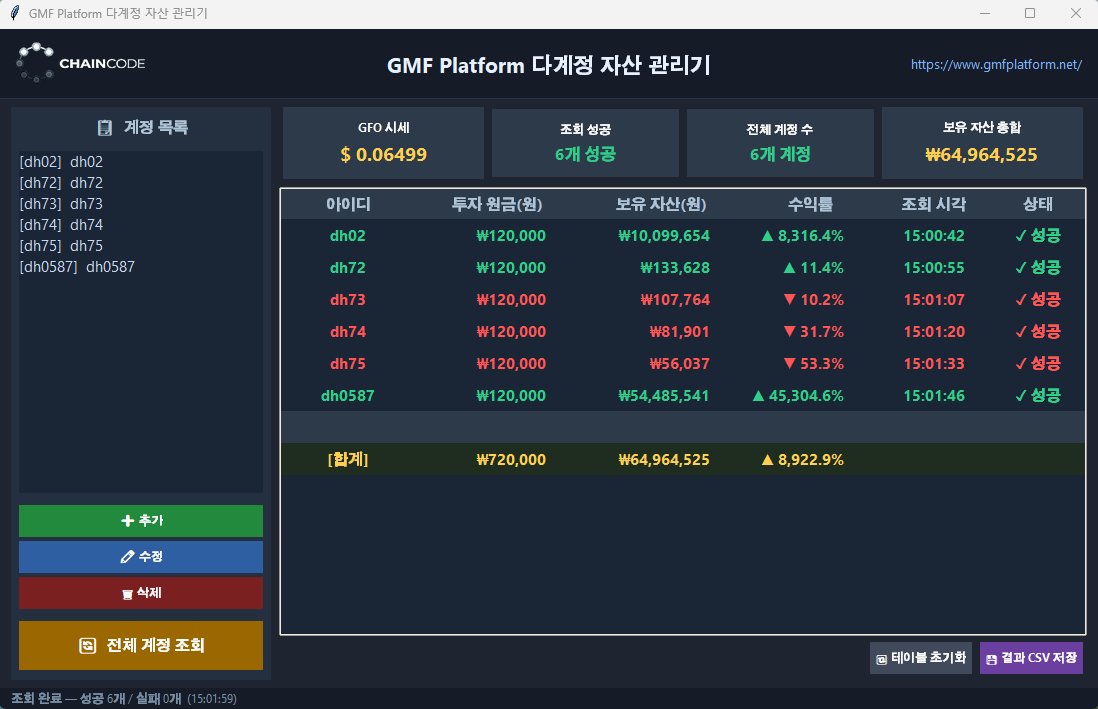Click query time 15:01:20
The height and width of the screenshot is (709, 1098).
pyautogui.click(x=933, y=331)
